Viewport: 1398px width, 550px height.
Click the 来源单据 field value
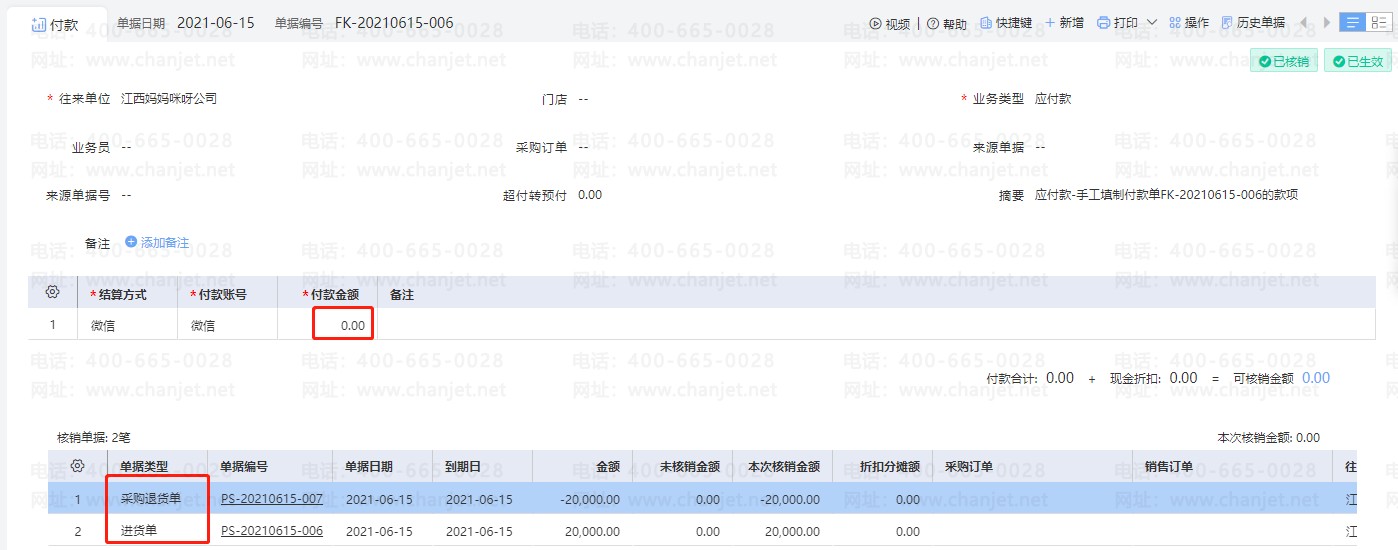click(x=1041, y=147)
